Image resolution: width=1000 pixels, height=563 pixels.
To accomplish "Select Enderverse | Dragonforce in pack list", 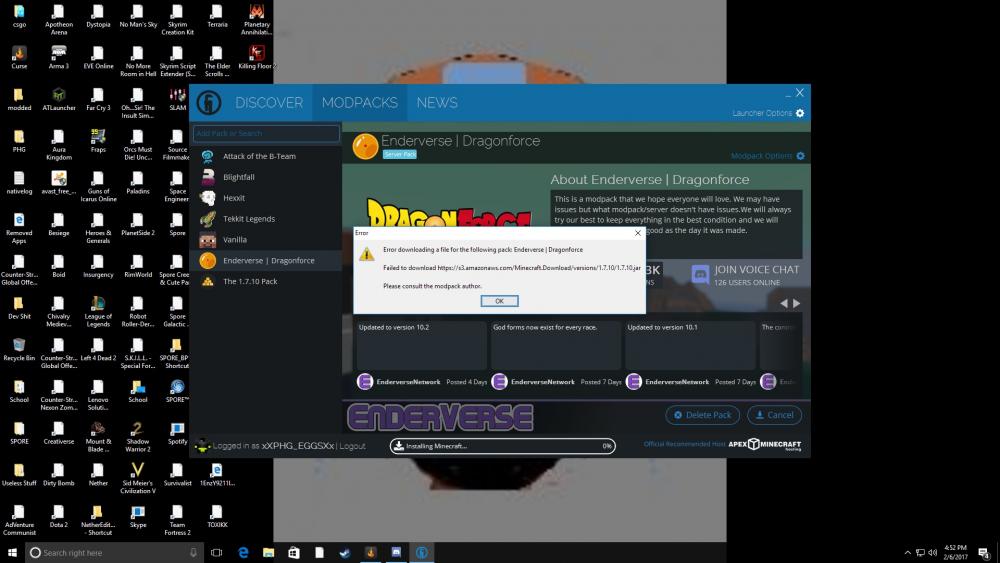I will tap(266, 260).
